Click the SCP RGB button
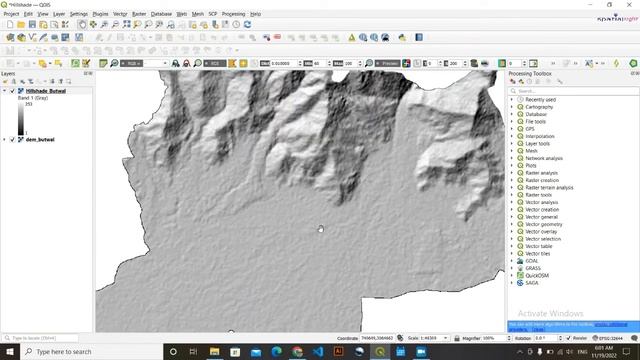The width and height of the screenshot is (640, 360). point(131,63)
